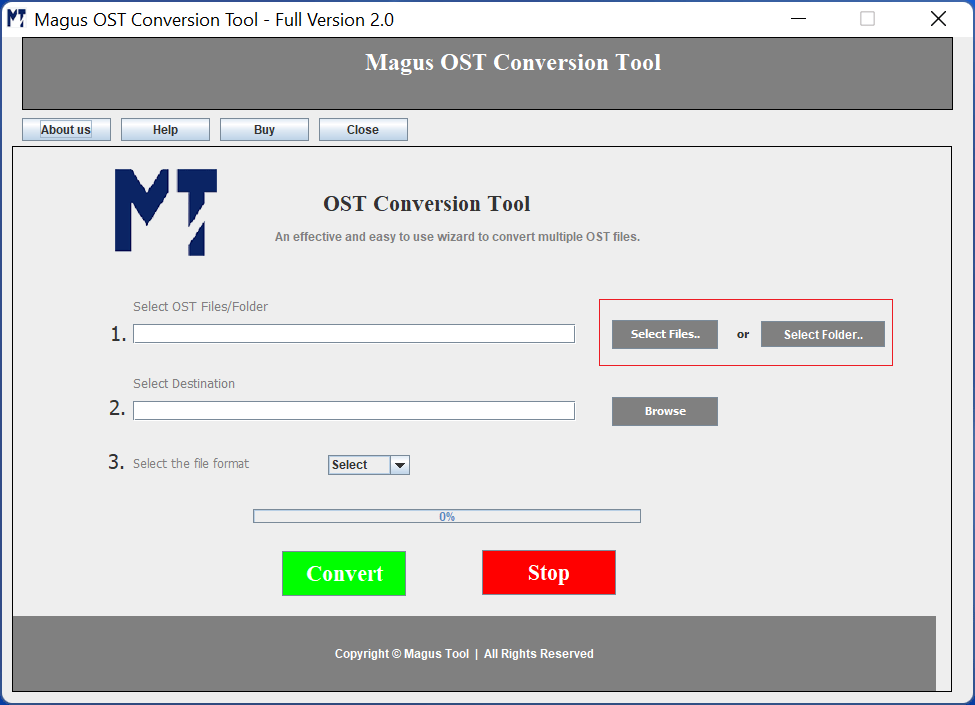
Task: Click the 'Magus OST Conversion Tool' banner title
Action: coord(513,63)
